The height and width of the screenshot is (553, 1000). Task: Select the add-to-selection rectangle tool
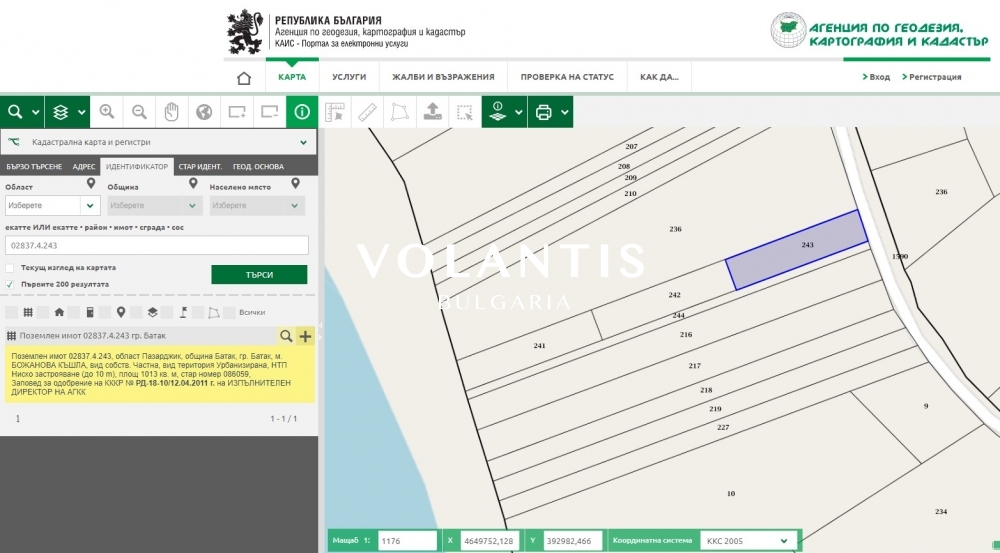(x=237, y=112)
